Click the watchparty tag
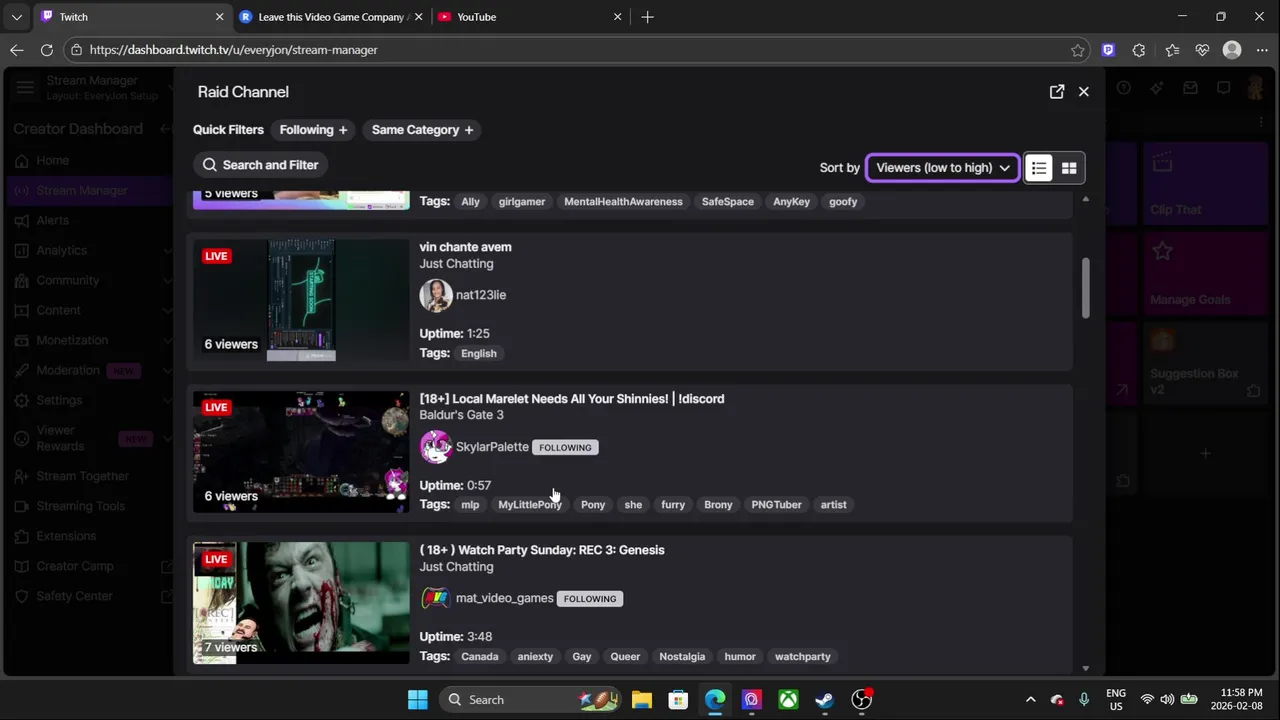1280x720 pixels. [x=803, y=657]
